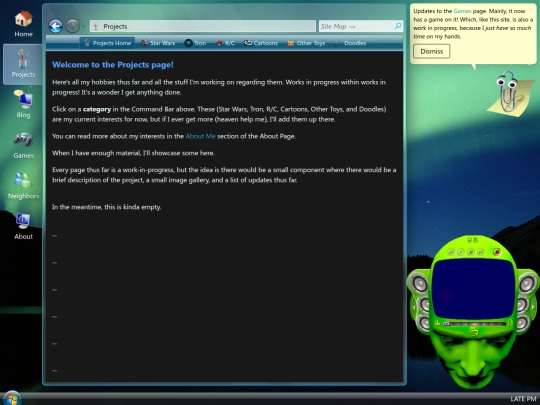
Task: Click the media player right arrow by speakers
Action: [x=533, y=306]
